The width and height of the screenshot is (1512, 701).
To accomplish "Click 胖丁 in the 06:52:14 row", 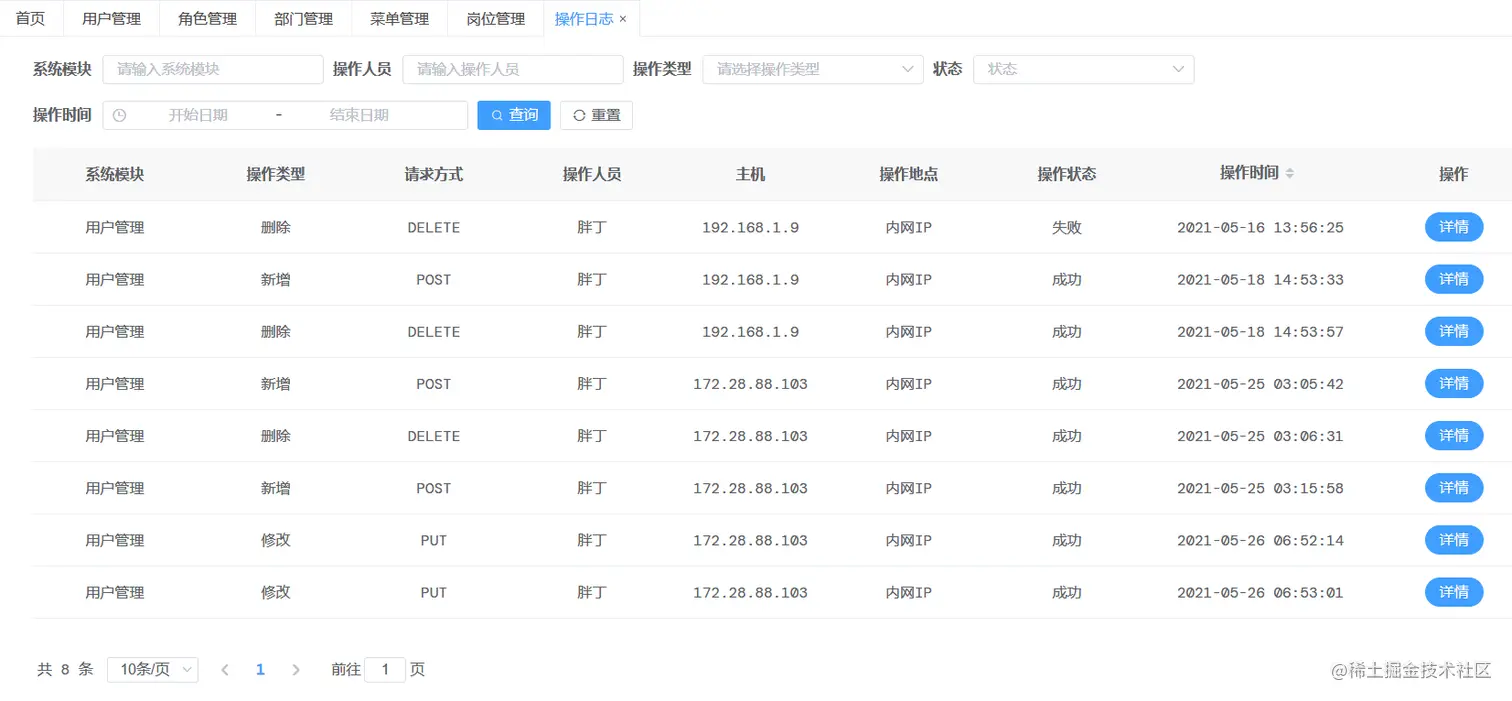I will click(592, 540).
